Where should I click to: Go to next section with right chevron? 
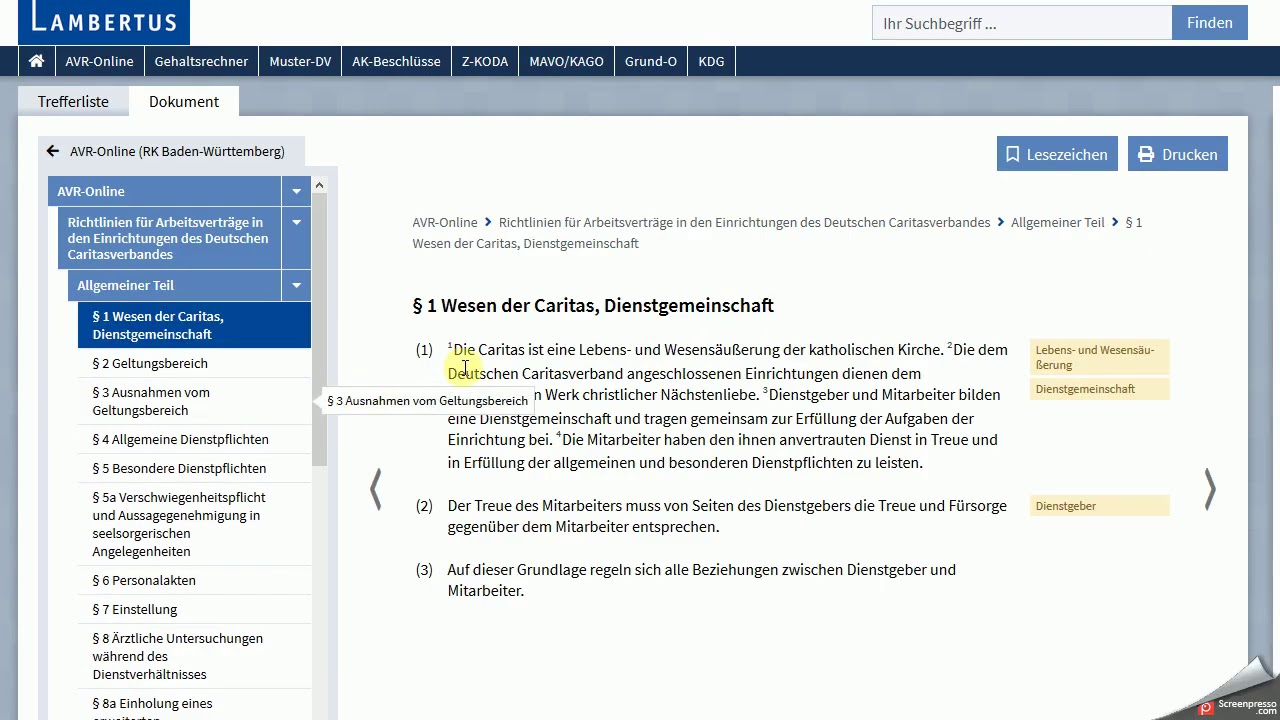(1210, 489)
